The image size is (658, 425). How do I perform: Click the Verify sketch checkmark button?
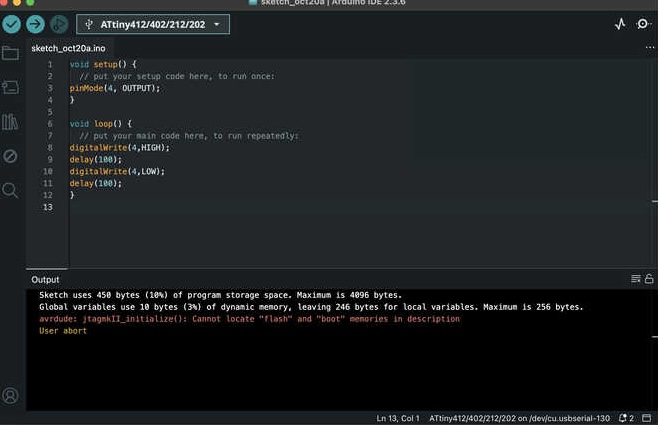point(12,24)
